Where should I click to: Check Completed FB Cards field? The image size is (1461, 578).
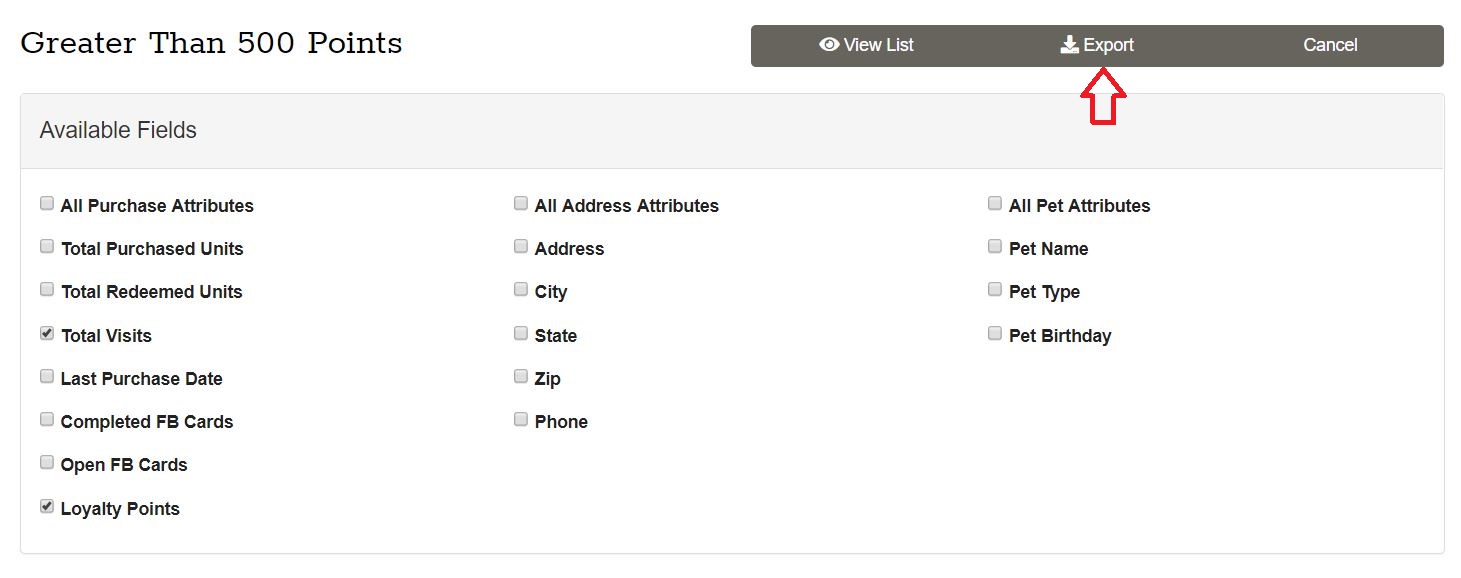[47, 420]
